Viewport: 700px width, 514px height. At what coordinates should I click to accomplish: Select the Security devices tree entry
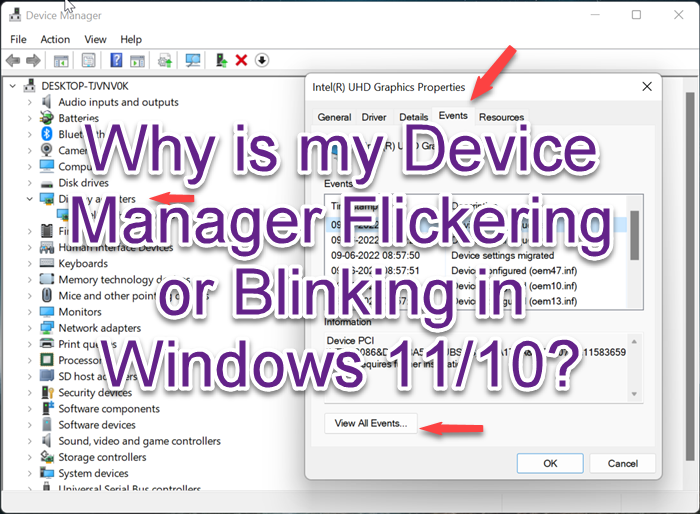(x=95, y=393)
